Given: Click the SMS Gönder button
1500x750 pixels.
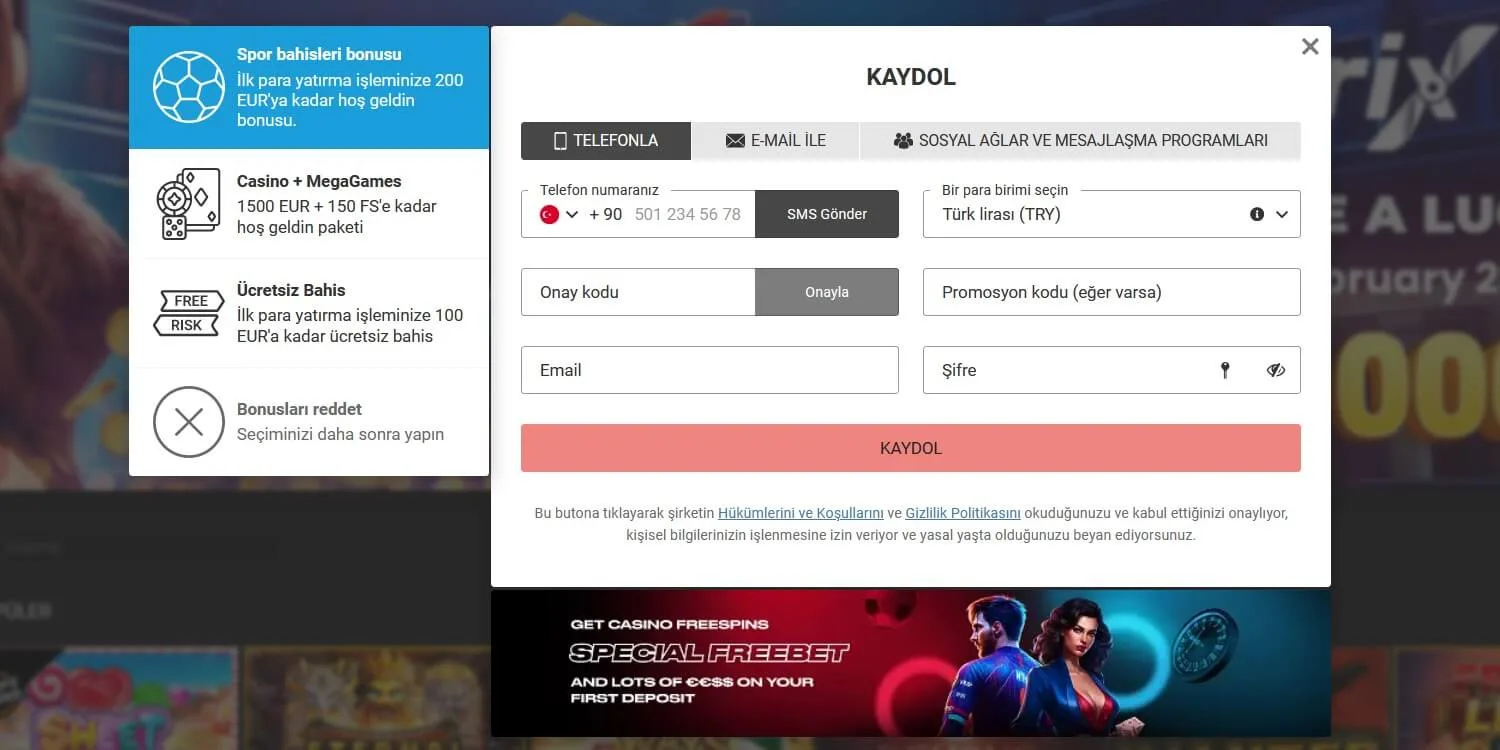Looking at the screenshot, I should (x=827, y=214).
